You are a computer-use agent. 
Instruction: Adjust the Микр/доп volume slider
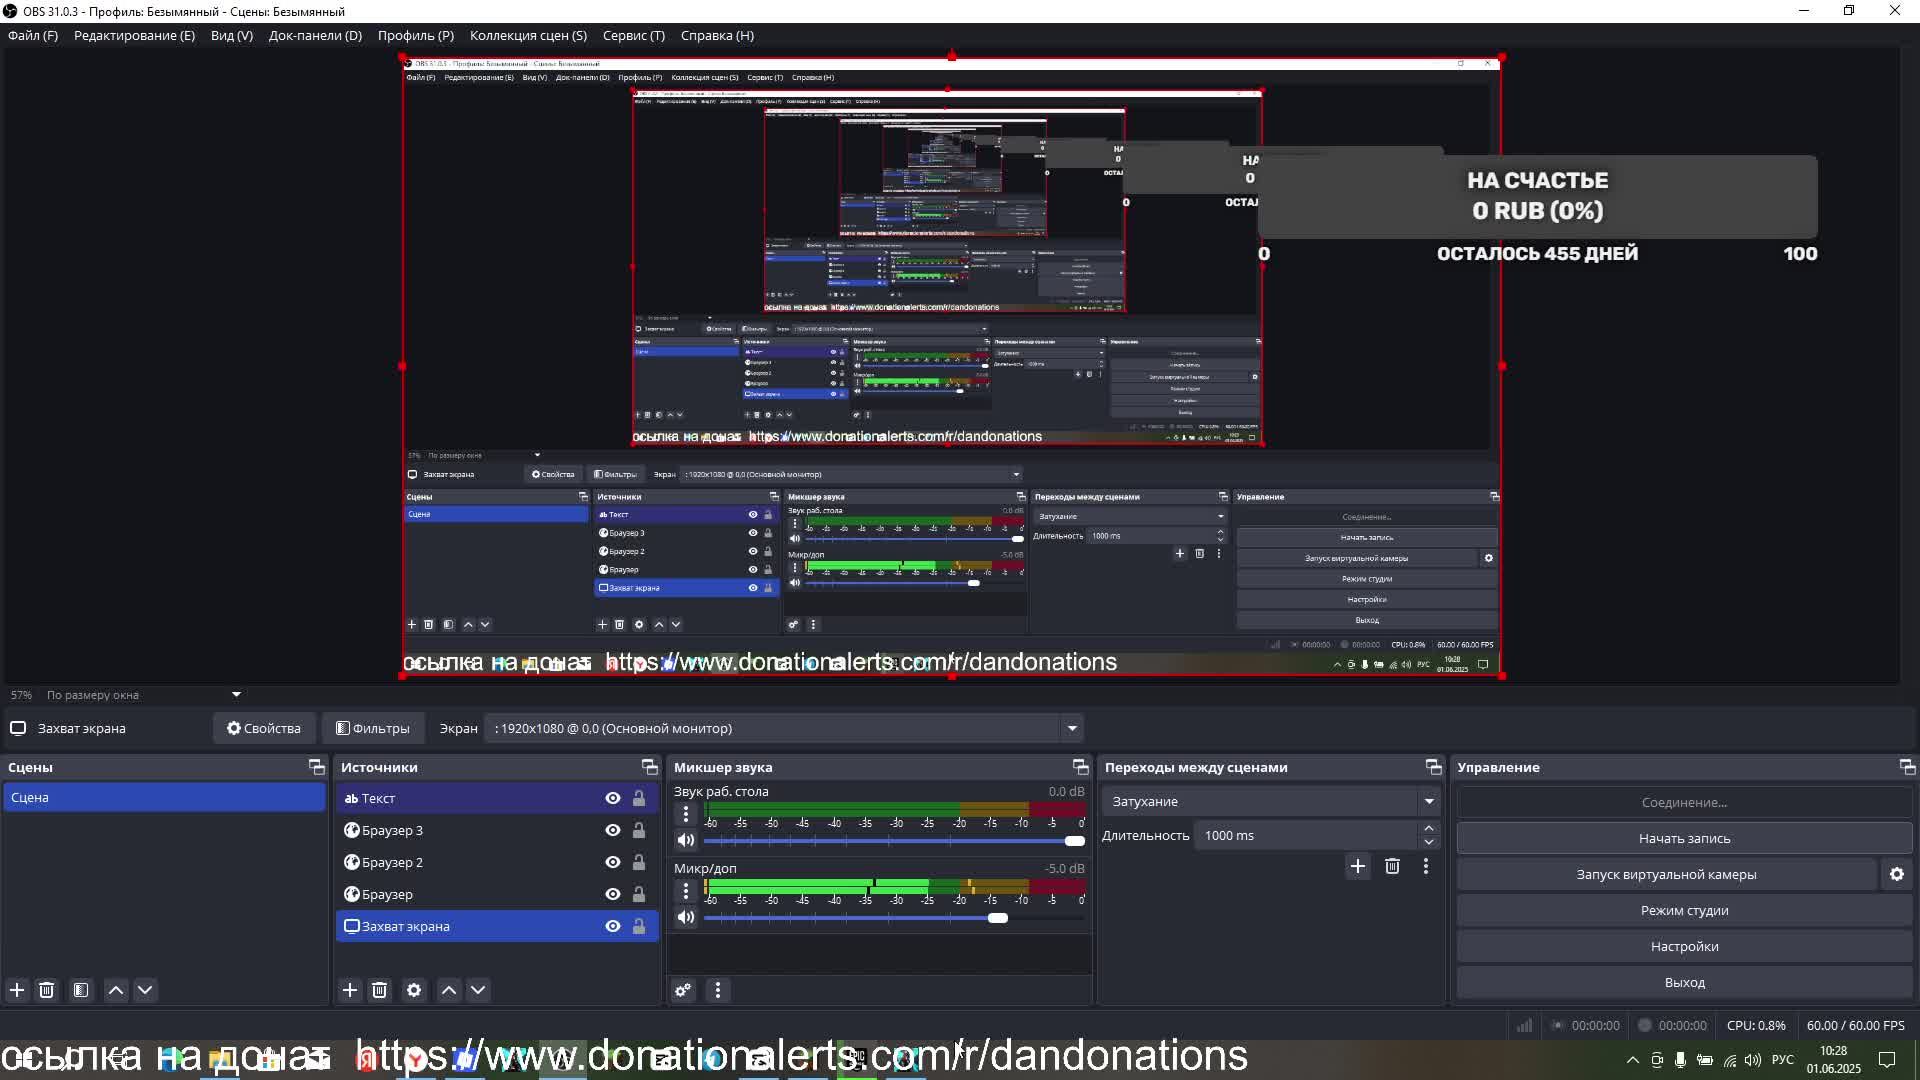pos(997,918)
